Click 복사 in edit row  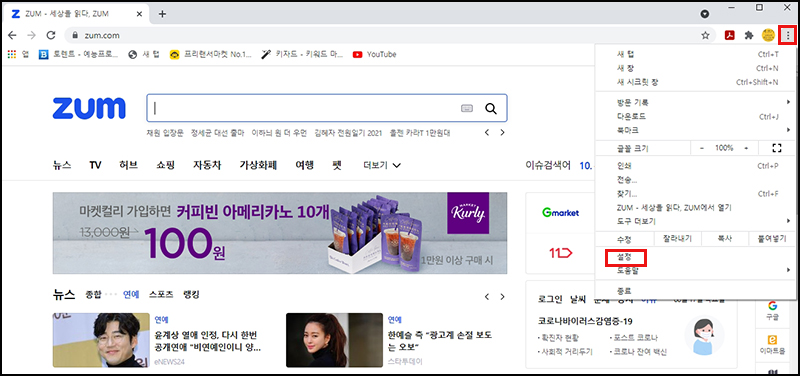pos(725,238)
